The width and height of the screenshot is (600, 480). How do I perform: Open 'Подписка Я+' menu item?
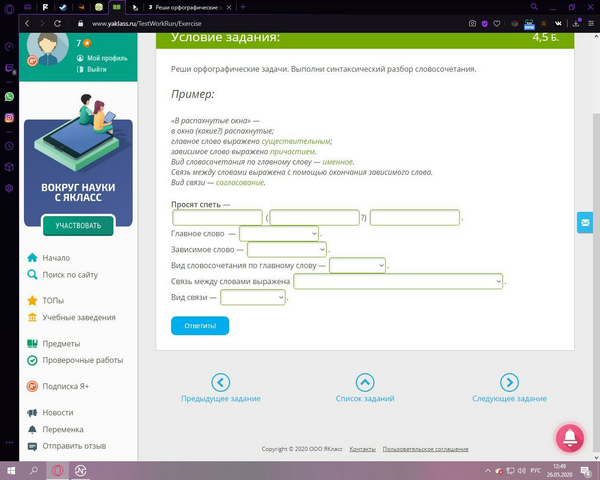(x=58, y=386)
